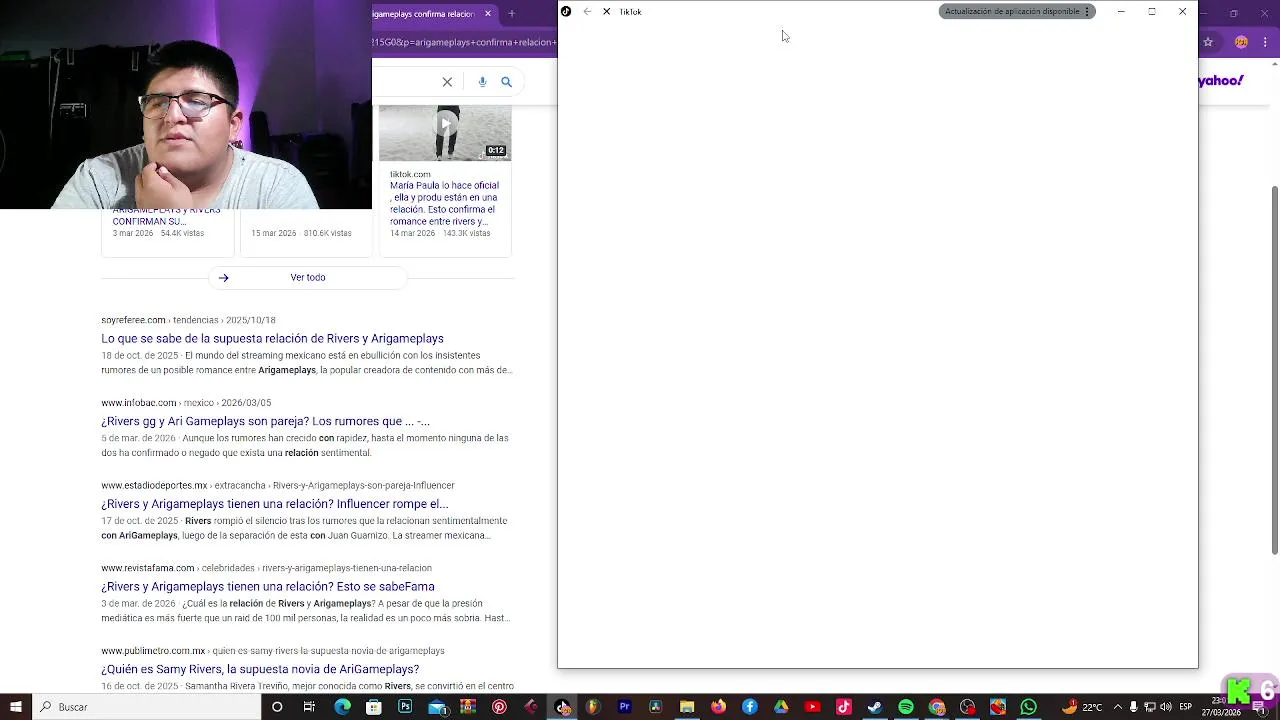Screen dimensions: 1280x720
Task: Open Pinterest from taskbar
Action: [x=499, y=707]
